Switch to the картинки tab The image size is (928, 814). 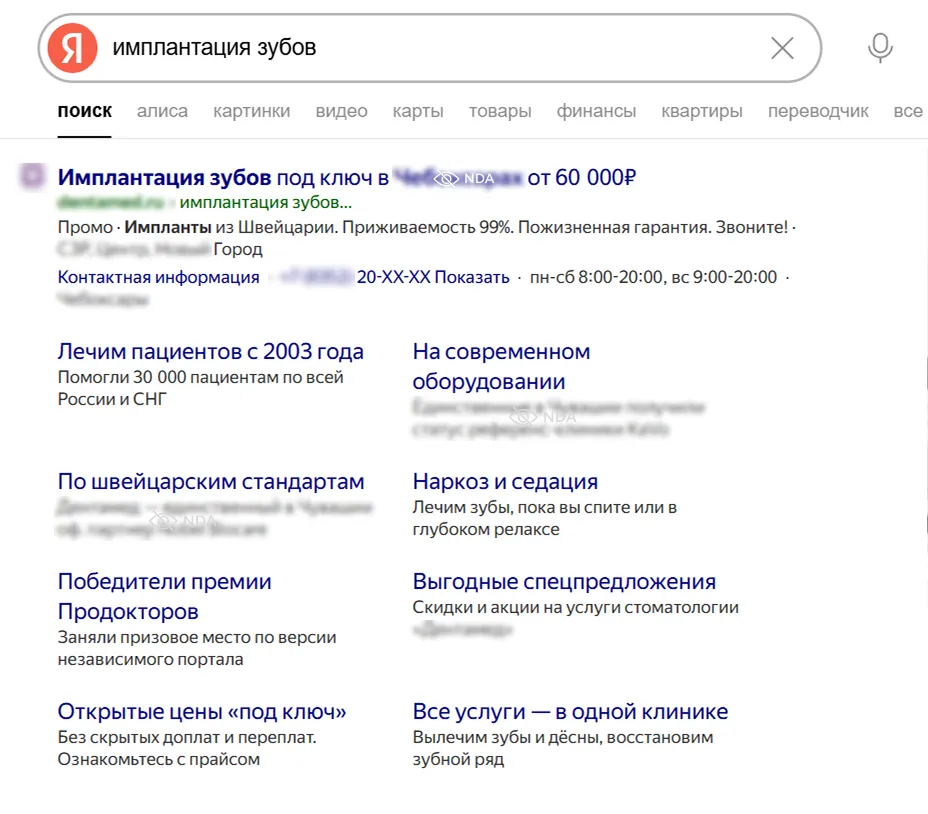point(251,111)
